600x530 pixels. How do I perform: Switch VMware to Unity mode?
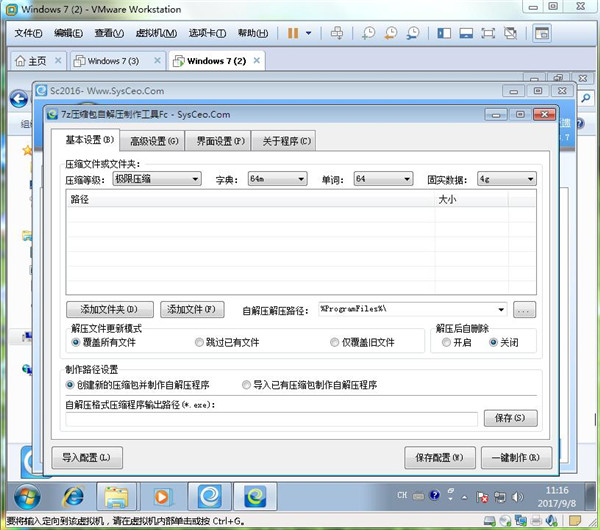click(510, 33)
